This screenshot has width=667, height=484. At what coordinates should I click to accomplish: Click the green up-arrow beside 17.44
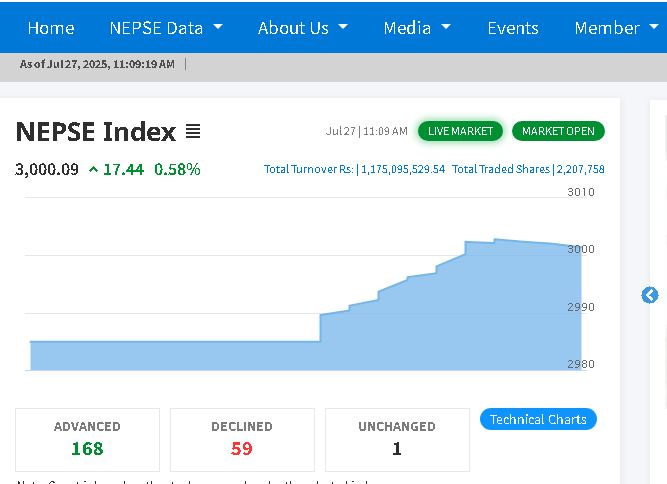point(93,170)
